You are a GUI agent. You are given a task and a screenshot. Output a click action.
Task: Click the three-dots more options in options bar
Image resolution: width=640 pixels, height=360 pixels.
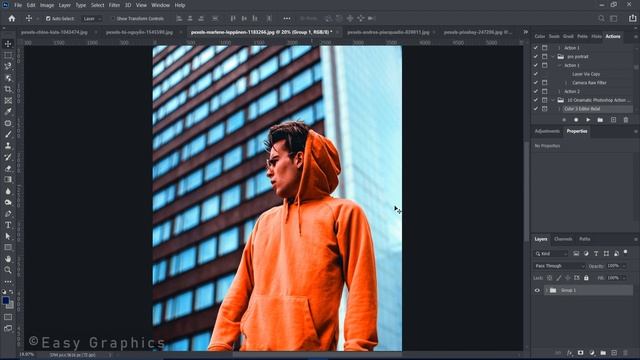[x=287, y=18]
